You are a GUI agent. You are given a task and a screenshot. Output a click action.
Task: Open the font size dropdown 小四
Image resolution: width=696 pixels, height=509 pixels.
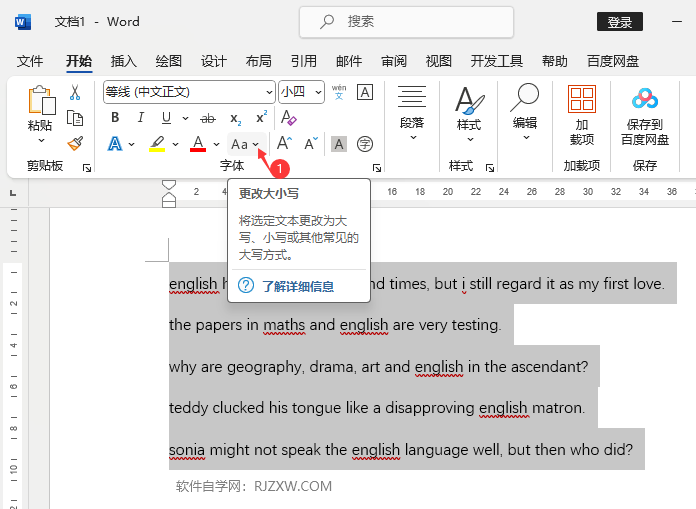[318, 92]
